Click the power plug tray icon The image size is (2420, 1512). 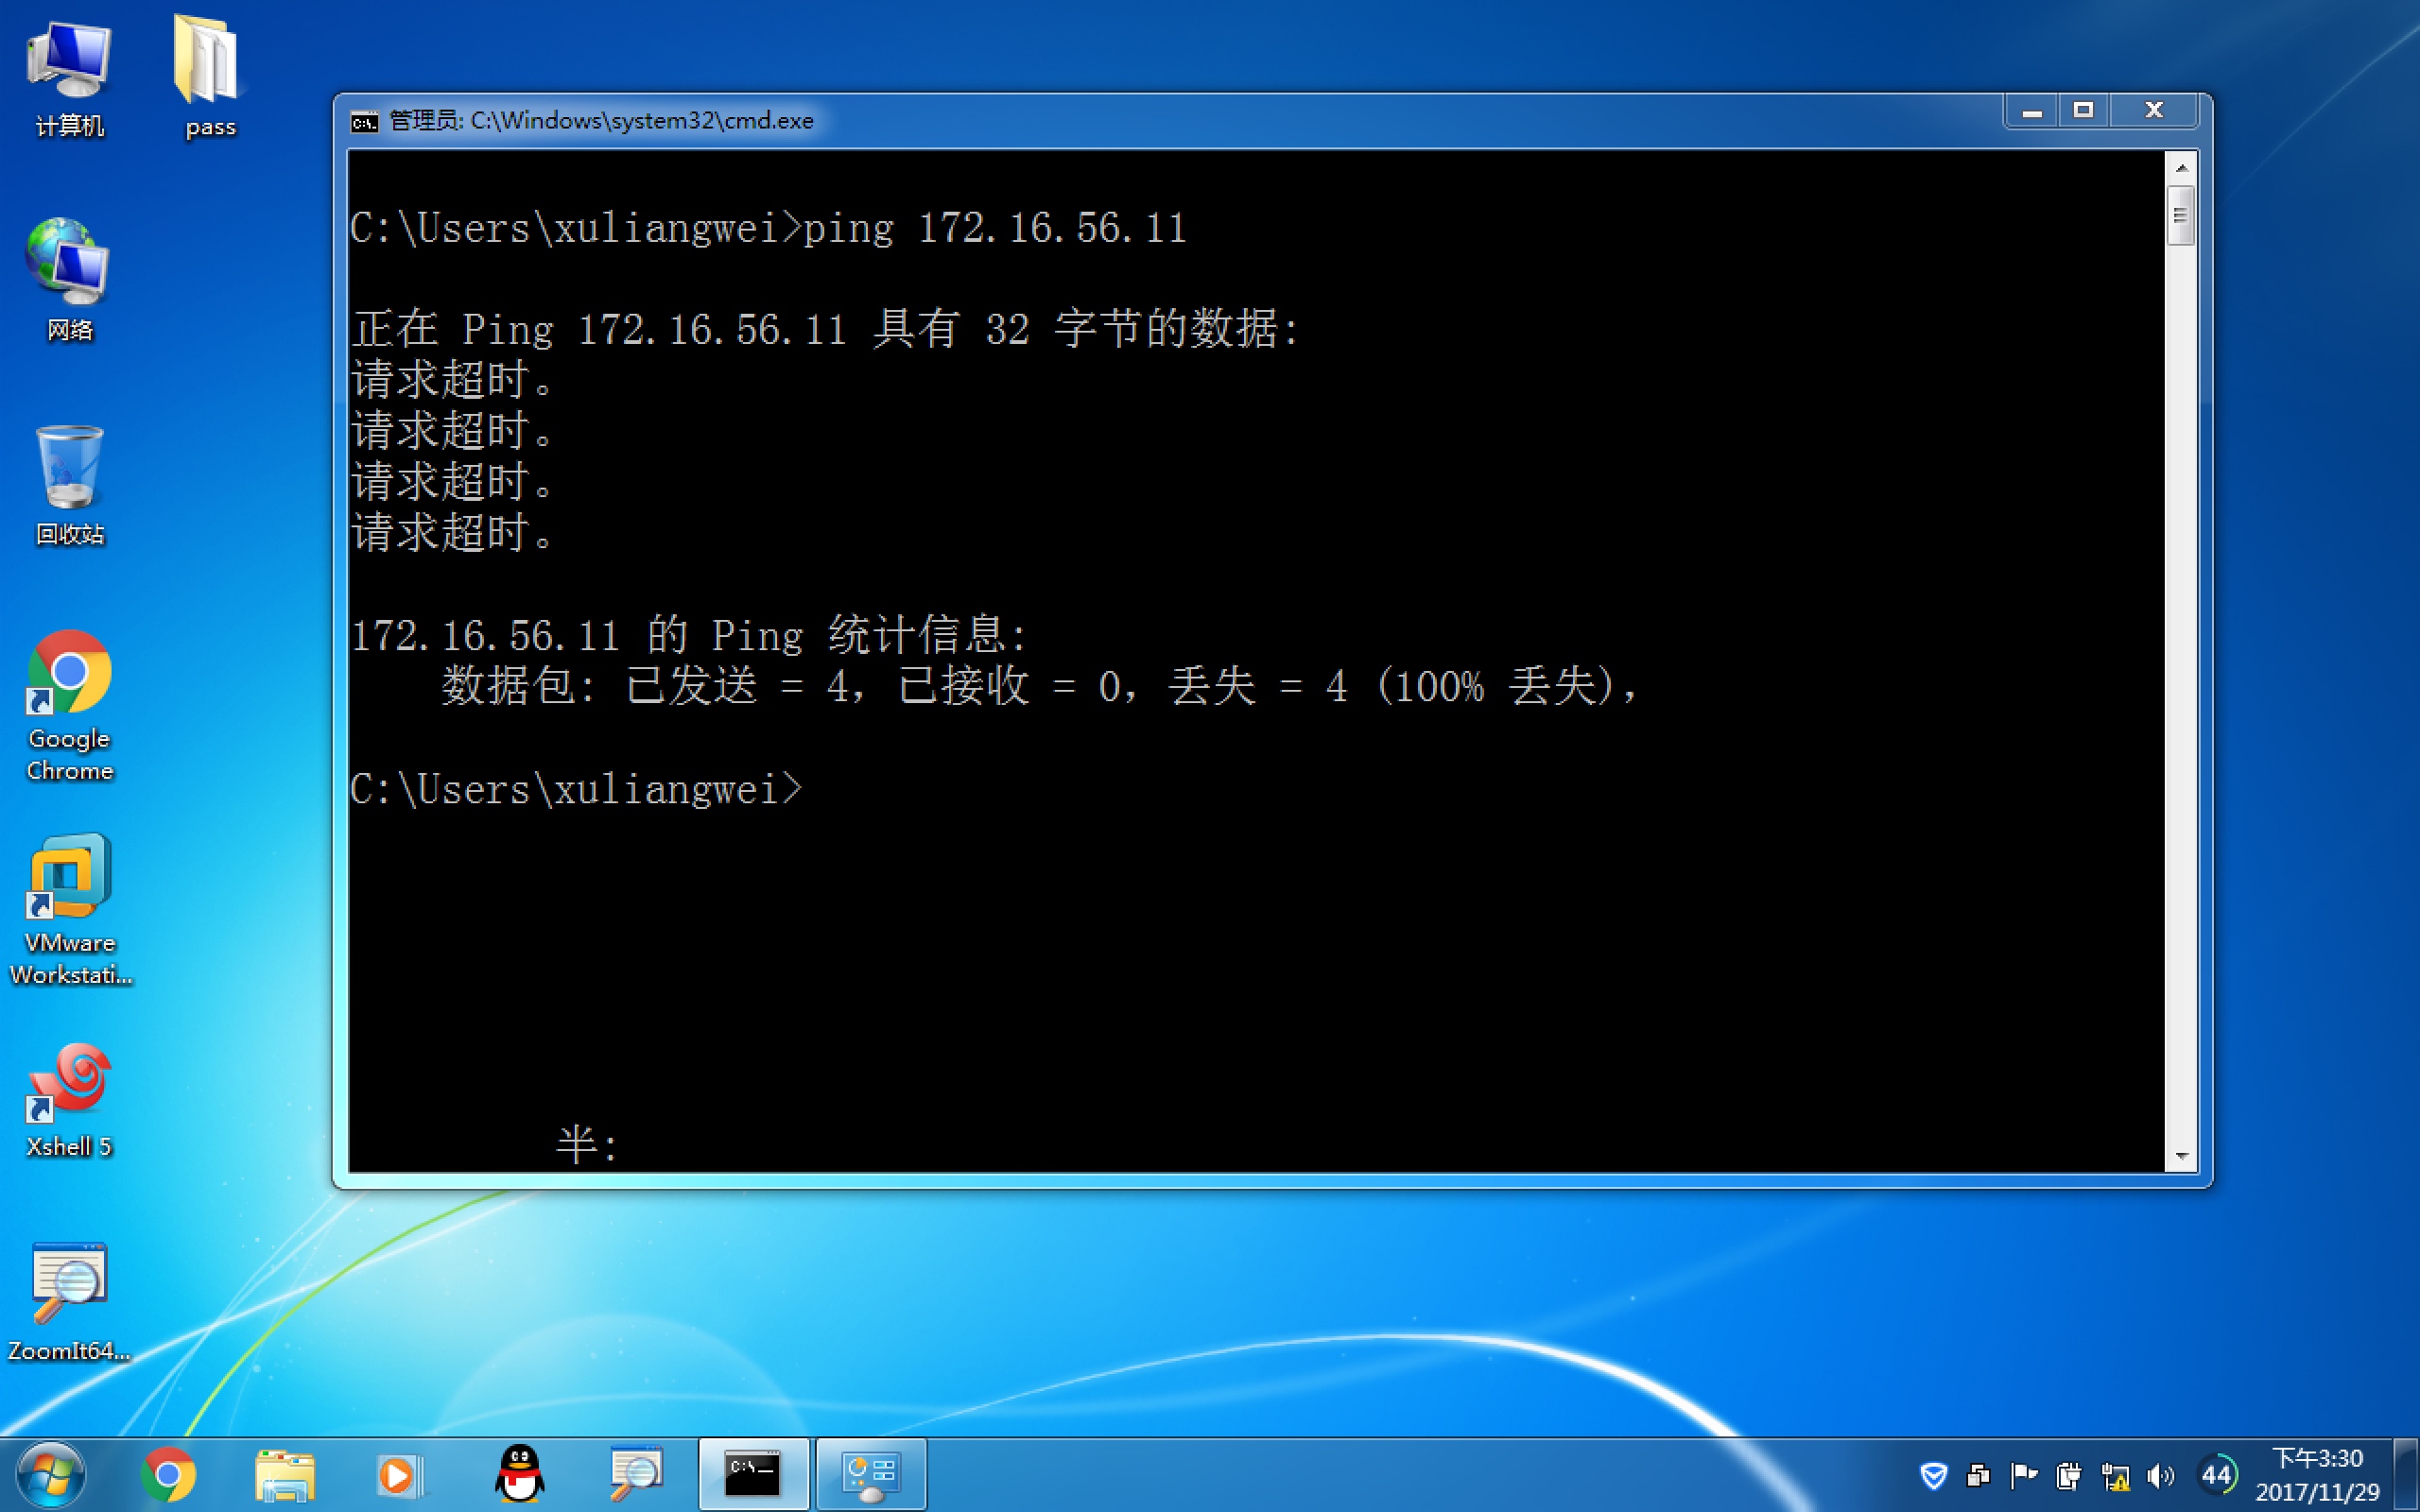[x=2068, y=1475]
